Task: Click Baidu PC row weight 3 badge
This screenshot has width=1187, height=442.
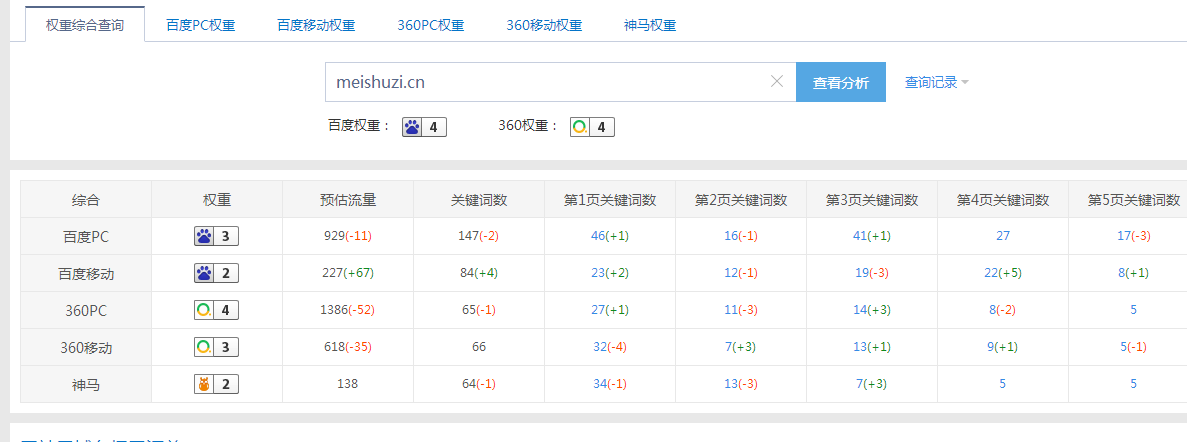Action: pos(216,236)
